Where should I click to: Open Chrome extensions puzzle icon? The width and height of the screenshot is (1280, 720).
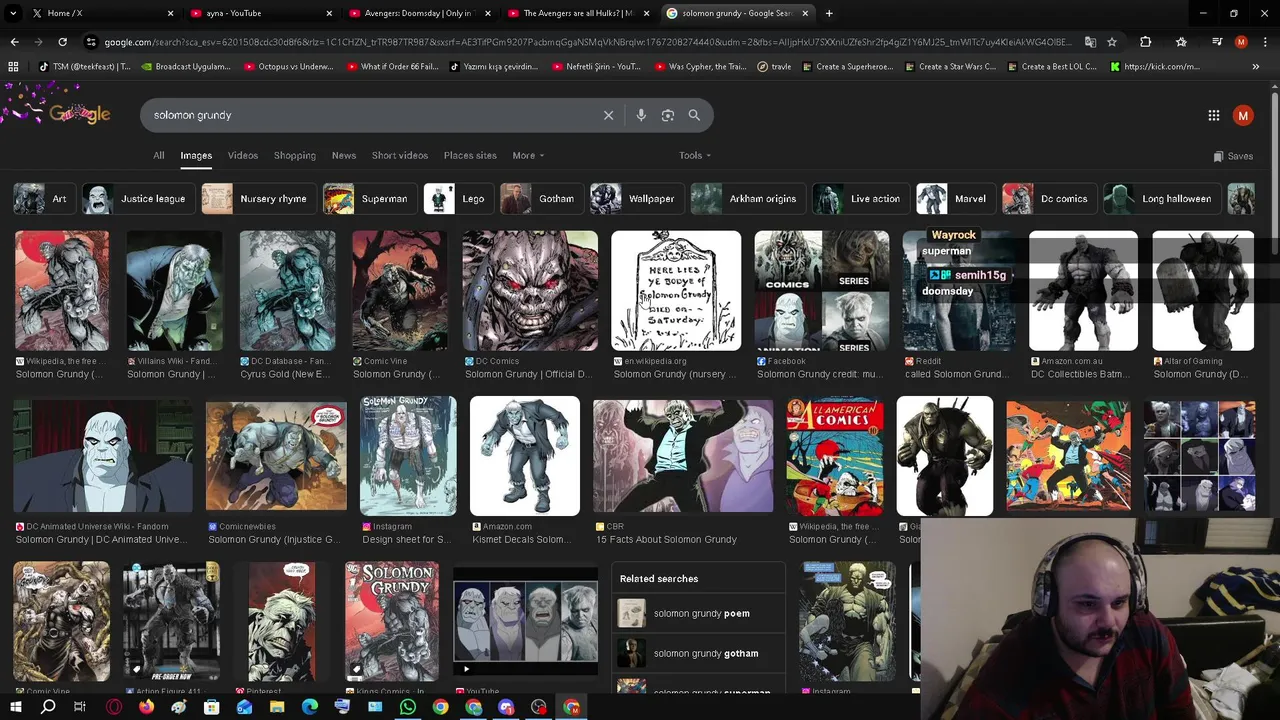click(x=1146, y=42)
